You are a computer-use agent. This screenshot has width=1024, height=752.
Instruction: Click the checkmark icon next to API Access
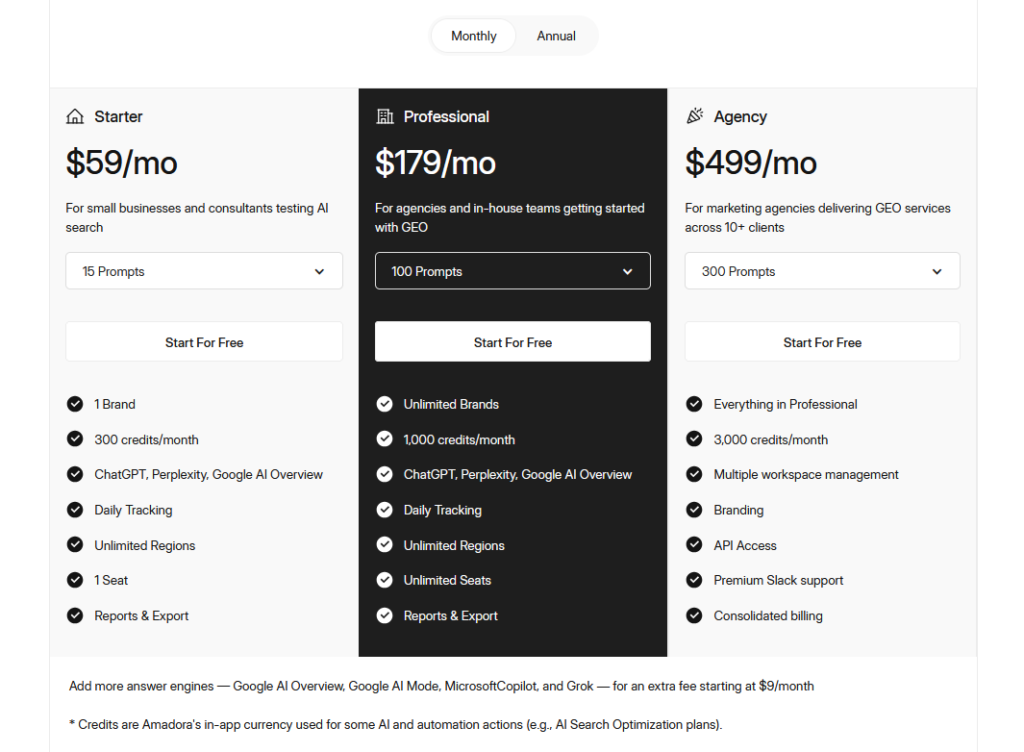click(x=694, y=545)
